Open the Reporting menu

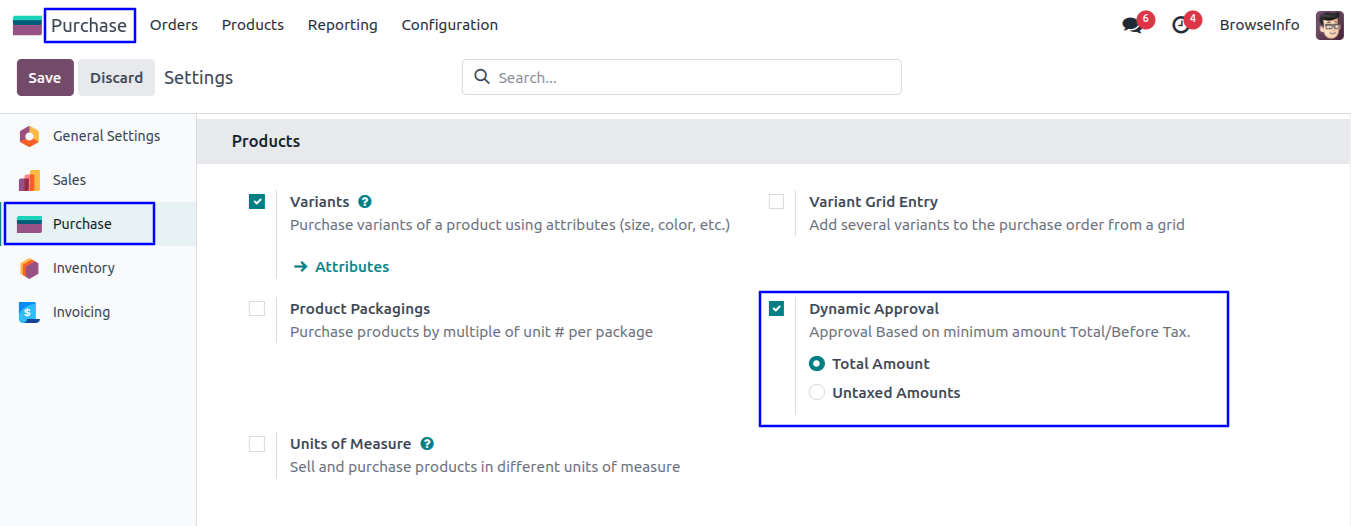342,25
